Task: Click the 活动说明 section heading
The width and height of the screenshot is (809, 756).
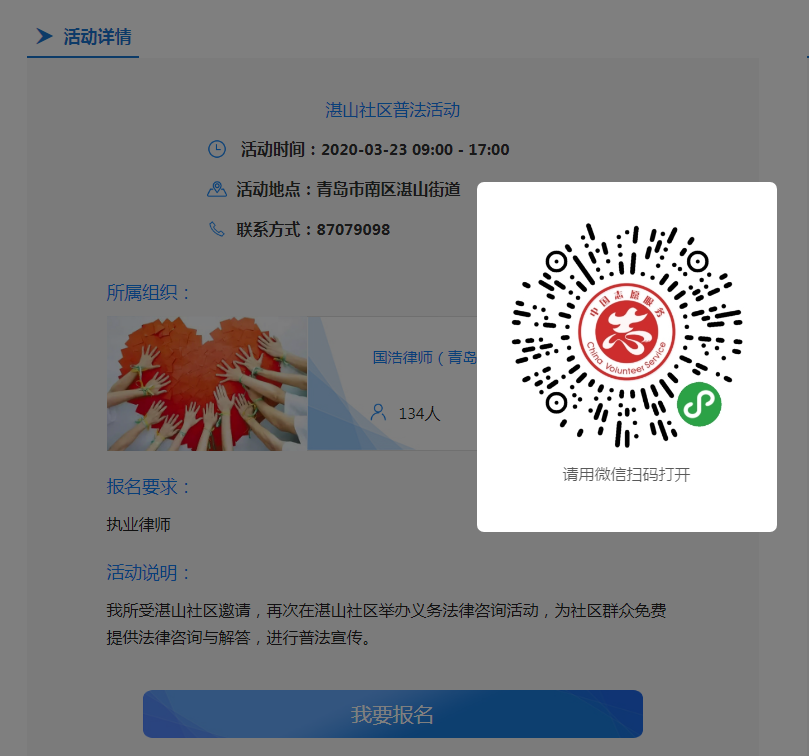Action: coord(148,572)
